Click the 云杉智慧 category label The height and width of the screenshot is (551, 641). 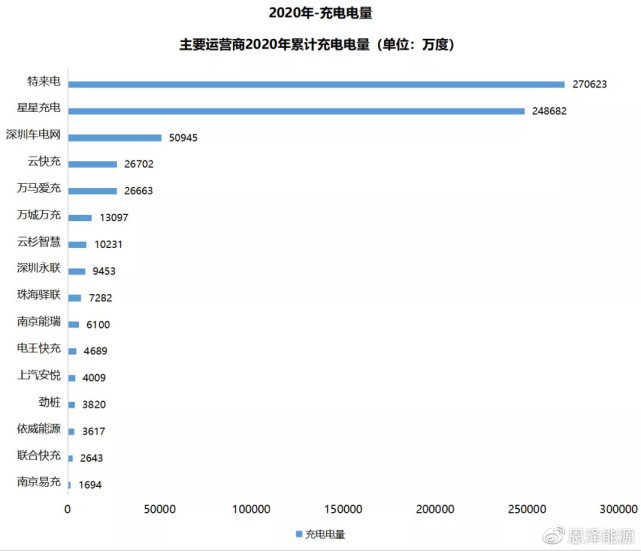[38, 242]
